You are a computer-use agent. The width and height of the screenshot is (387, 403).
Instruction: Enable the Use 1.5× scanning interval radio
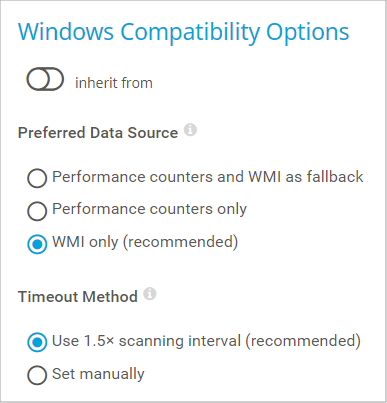[37, 342]
